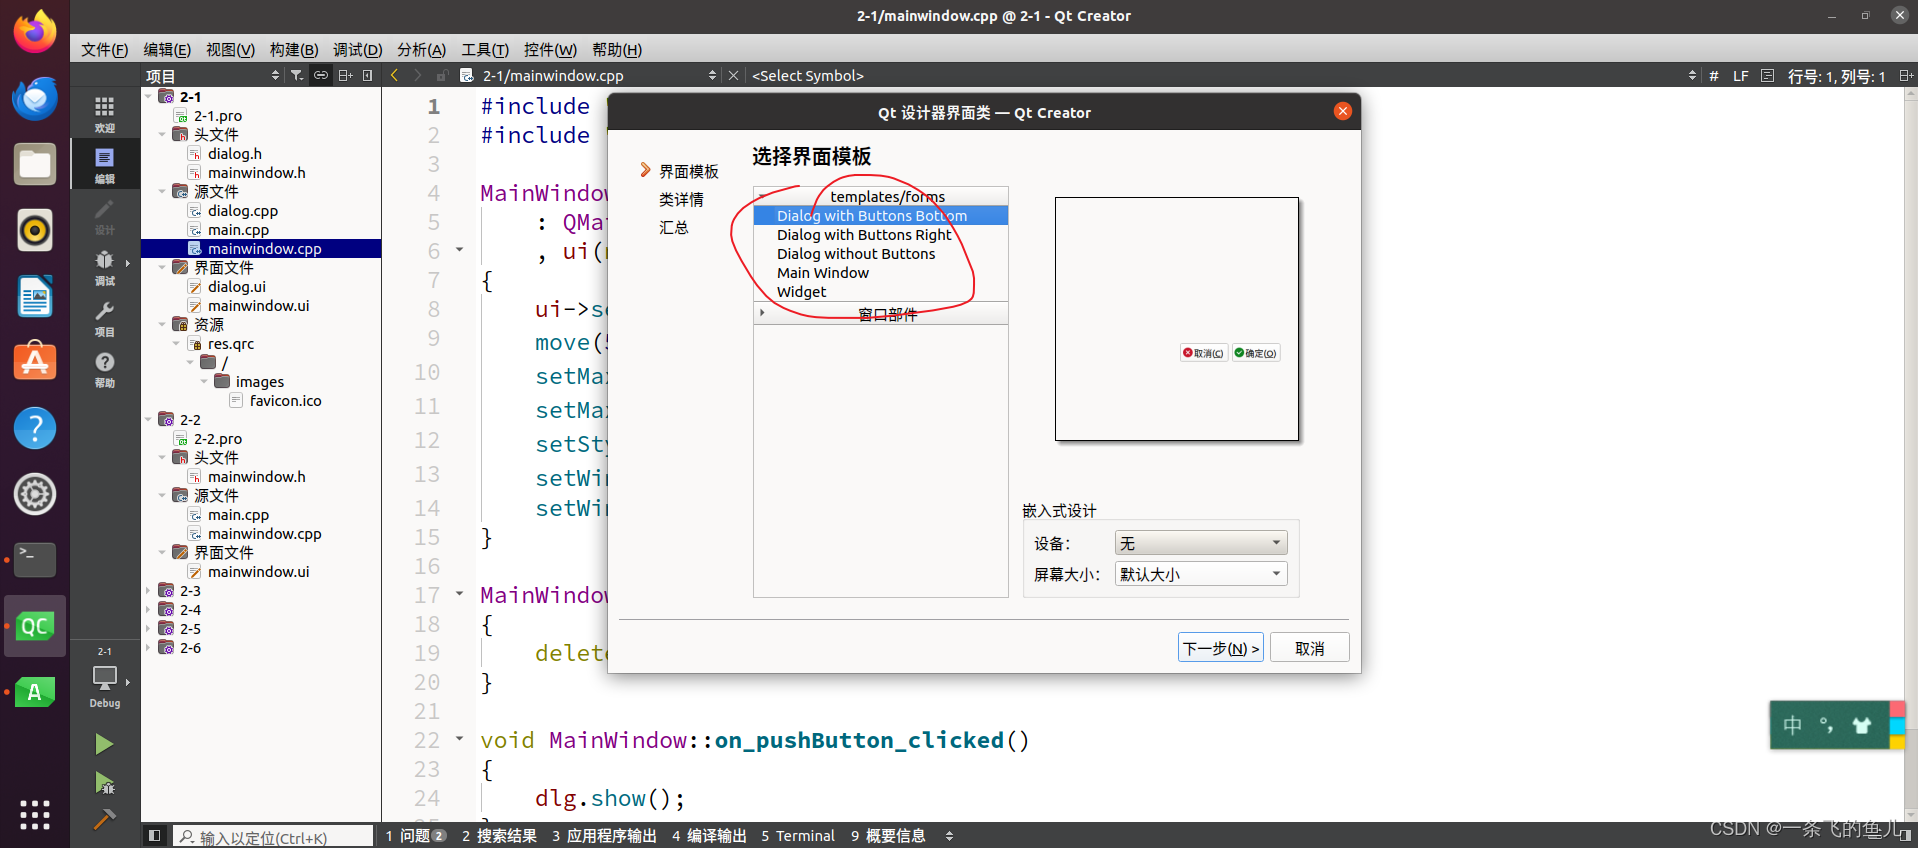This screenshot has height=848, width=1918.
Task: Click the 下一步(N) button
Action: click(1220, 648)
